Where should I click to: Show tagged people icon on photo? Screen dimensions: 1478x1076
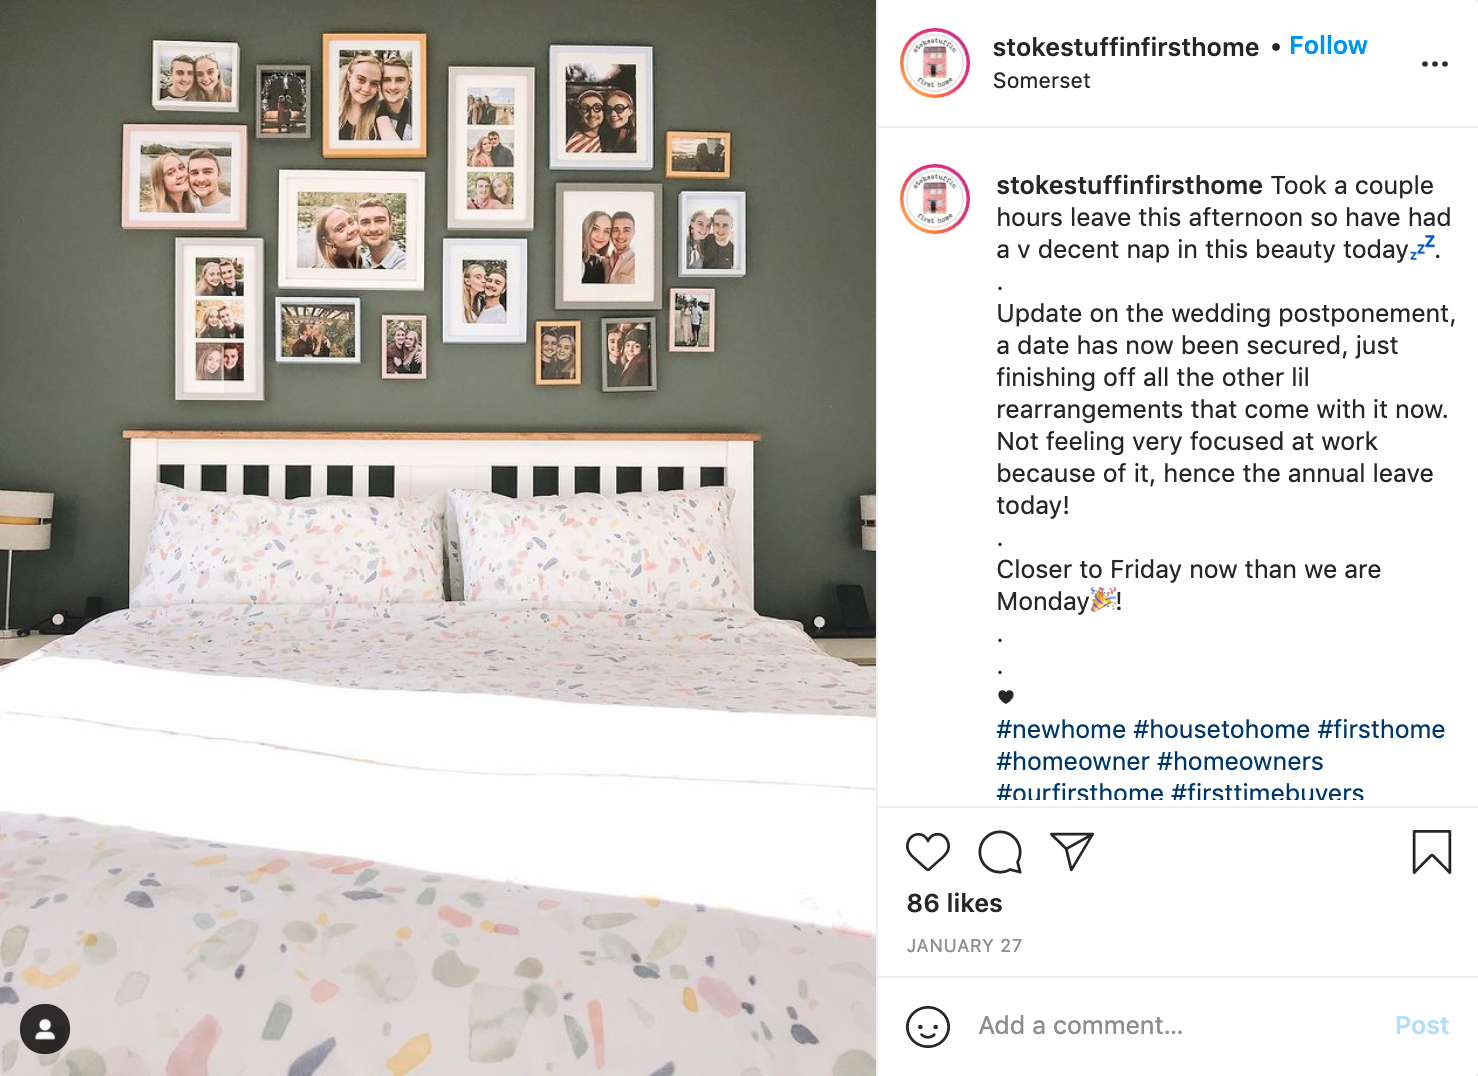tap(45, 1029)
